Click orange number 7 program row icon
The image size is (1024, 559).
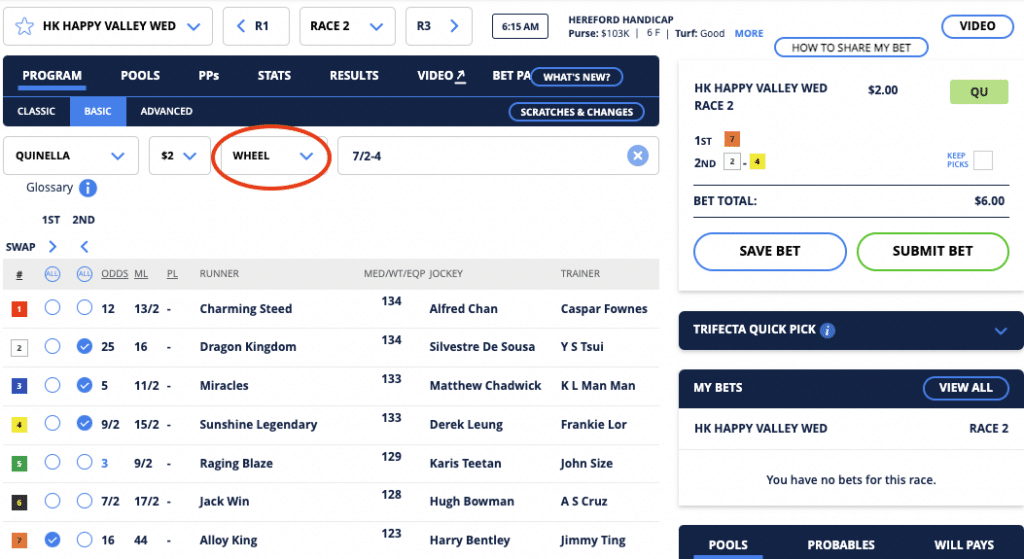(x=20, y=541)
